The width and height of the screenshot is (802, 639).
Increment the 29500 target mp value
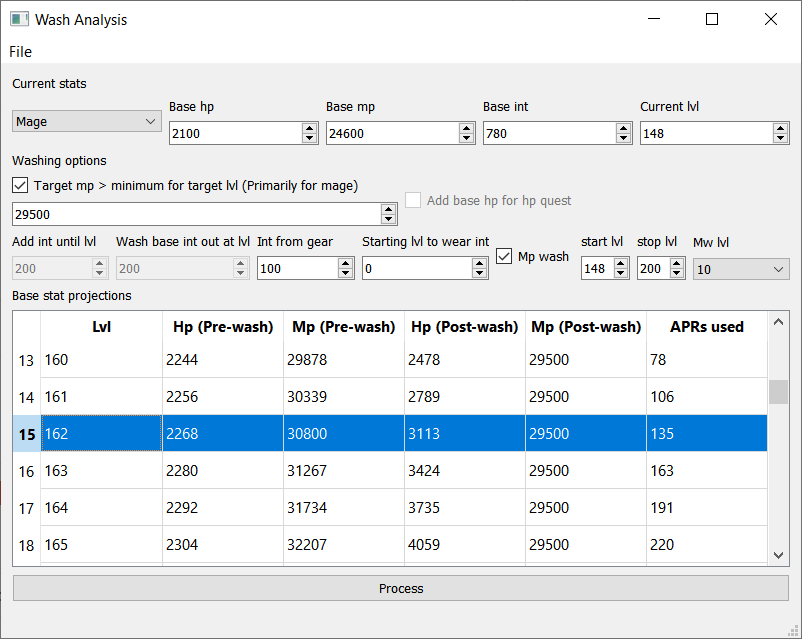tap(389, 209)
